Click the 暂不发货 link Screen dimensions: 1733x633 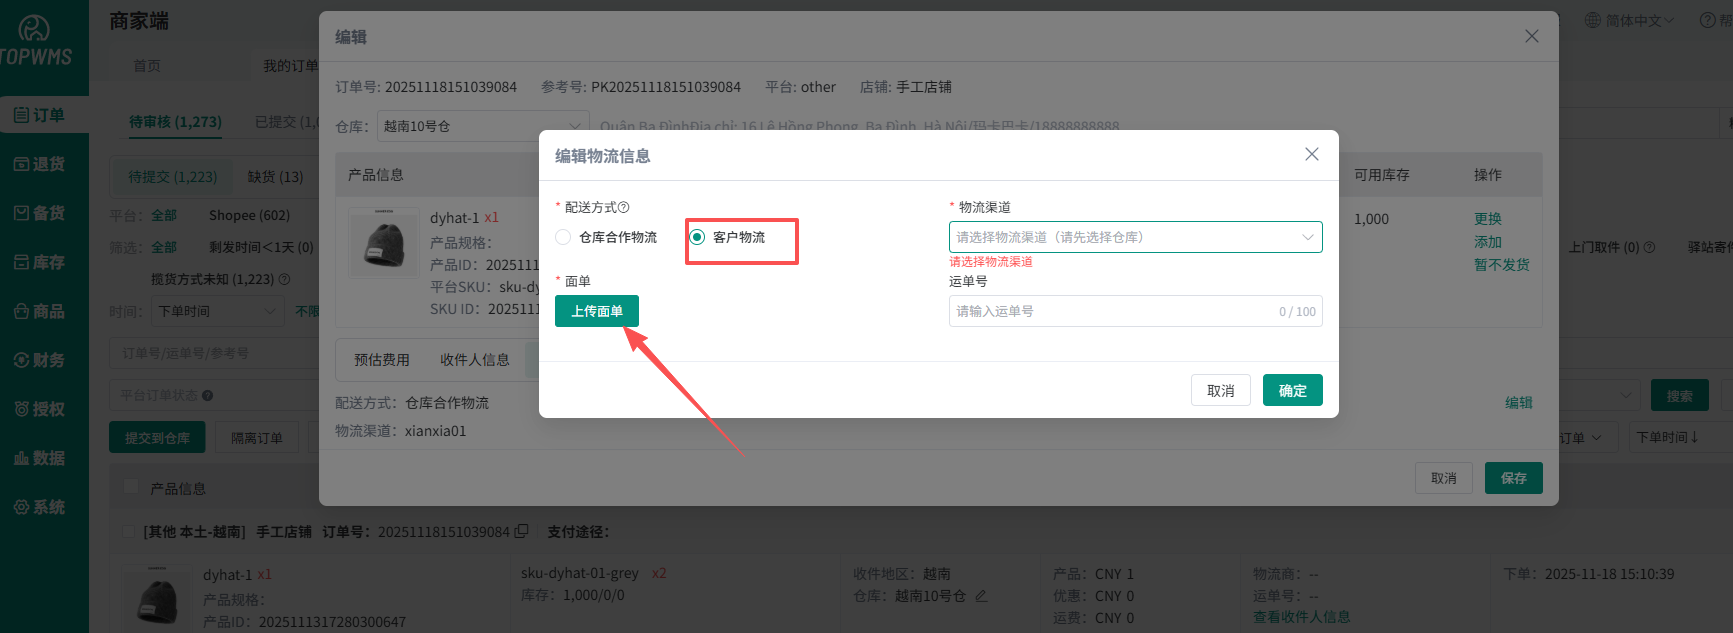pos(1501,265)
